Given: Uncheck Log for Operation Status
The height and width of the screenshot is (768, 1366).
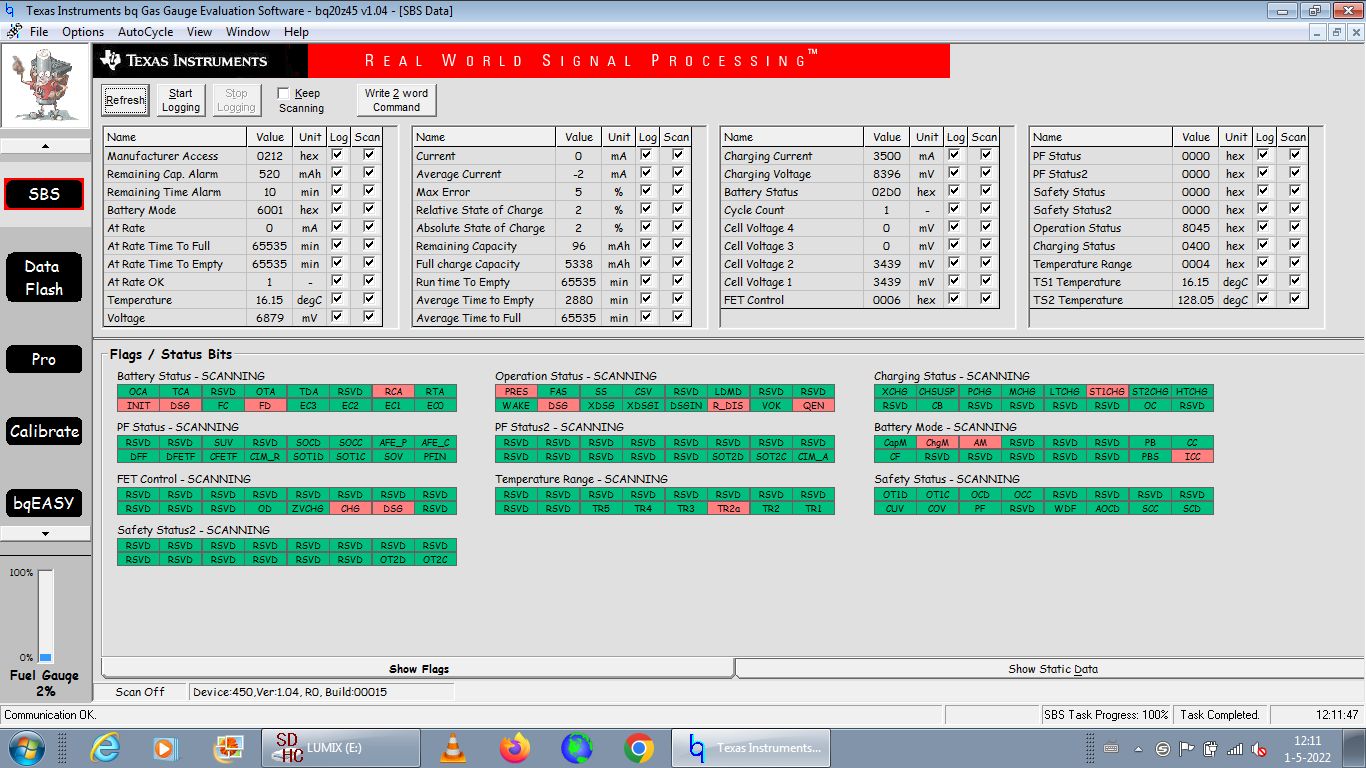Looking at the screenshot, I should click(x=1264, y=227).
